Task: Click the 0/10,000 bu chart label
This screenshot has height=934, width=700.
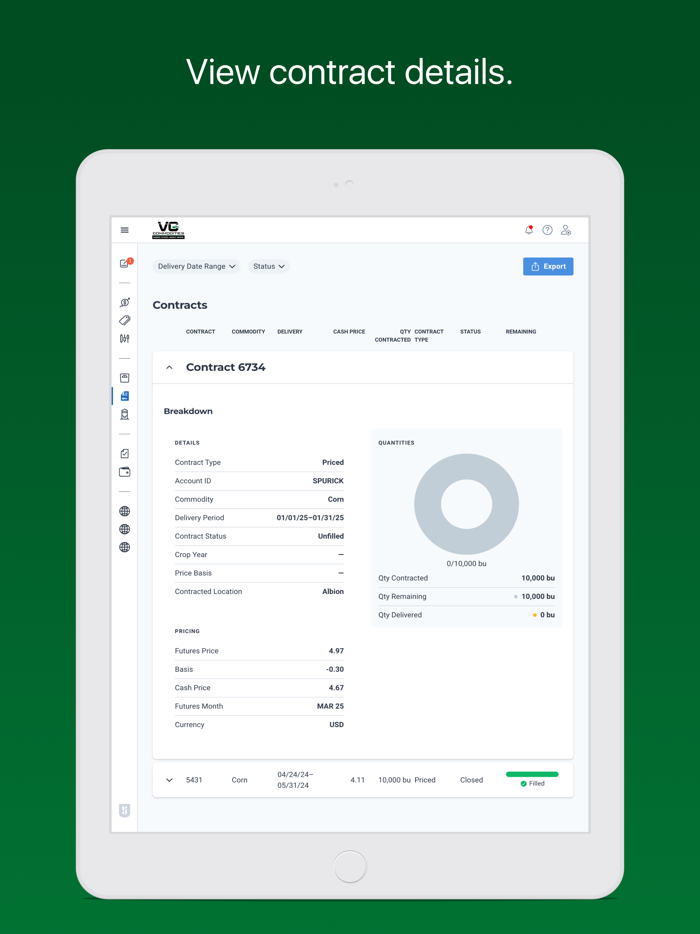Action: pyautogui.click(x=466, y=563)
